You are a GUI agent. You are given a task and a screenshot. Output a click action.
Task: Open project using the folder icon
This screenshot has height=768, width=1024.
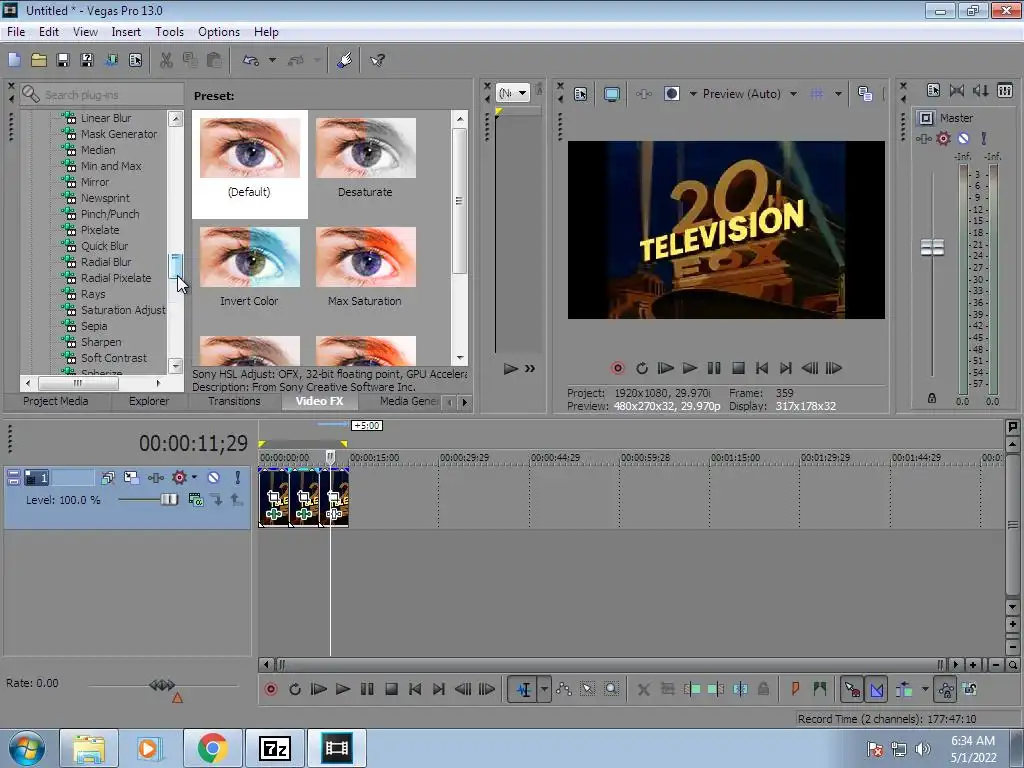(x=39, y=61)
